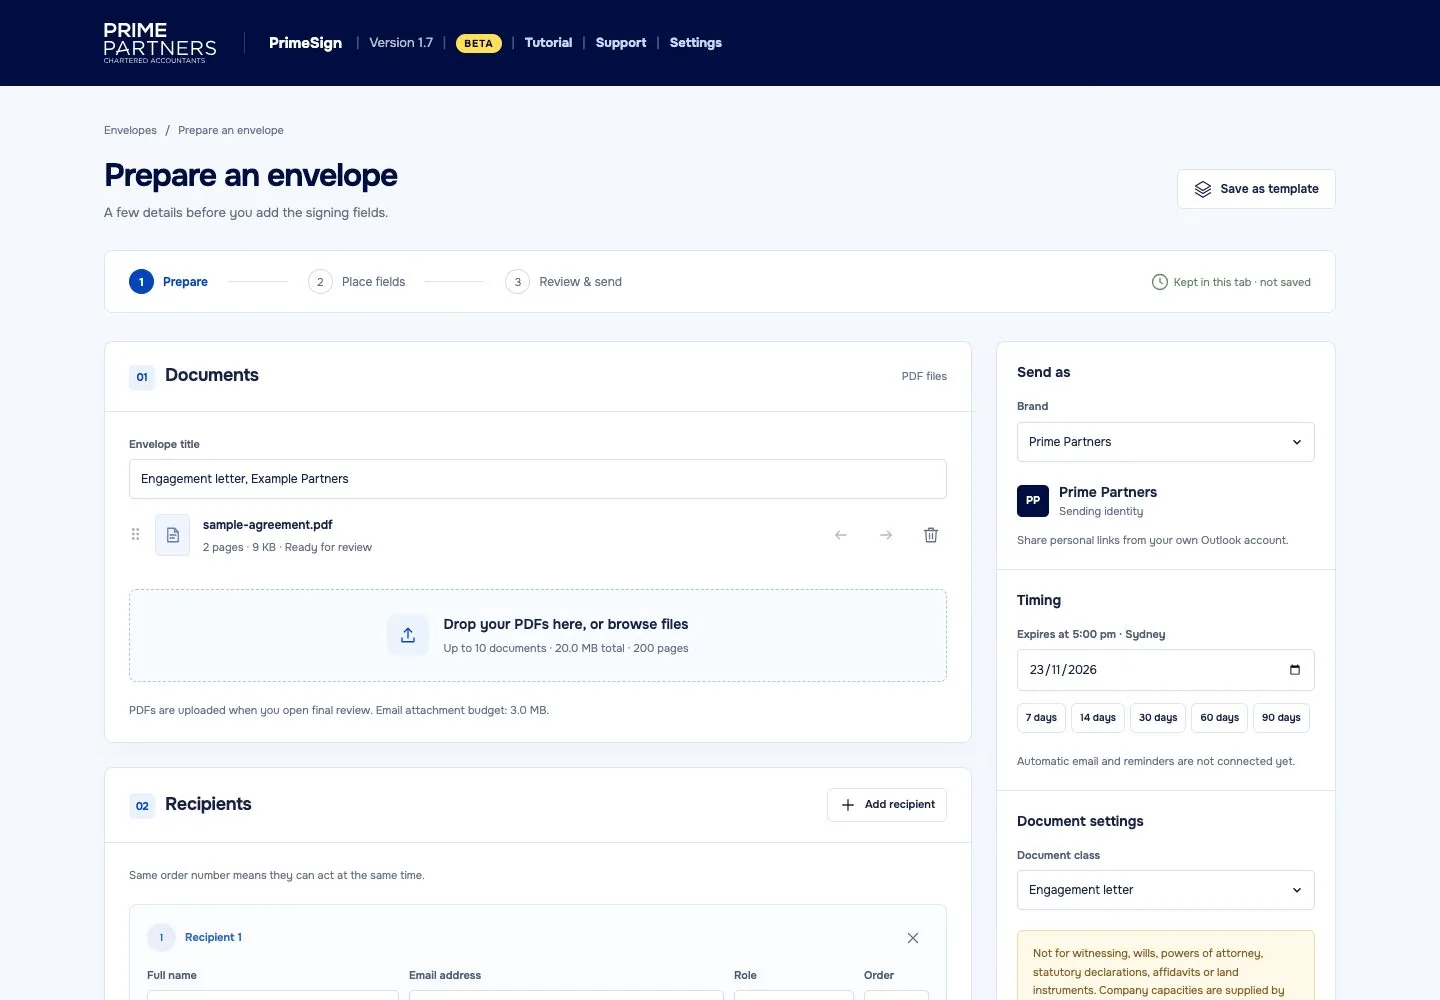The height and width of the screenshot is (1000, 1440).
Task: Click the upload icon in drop zone
Action: [408, 635]
